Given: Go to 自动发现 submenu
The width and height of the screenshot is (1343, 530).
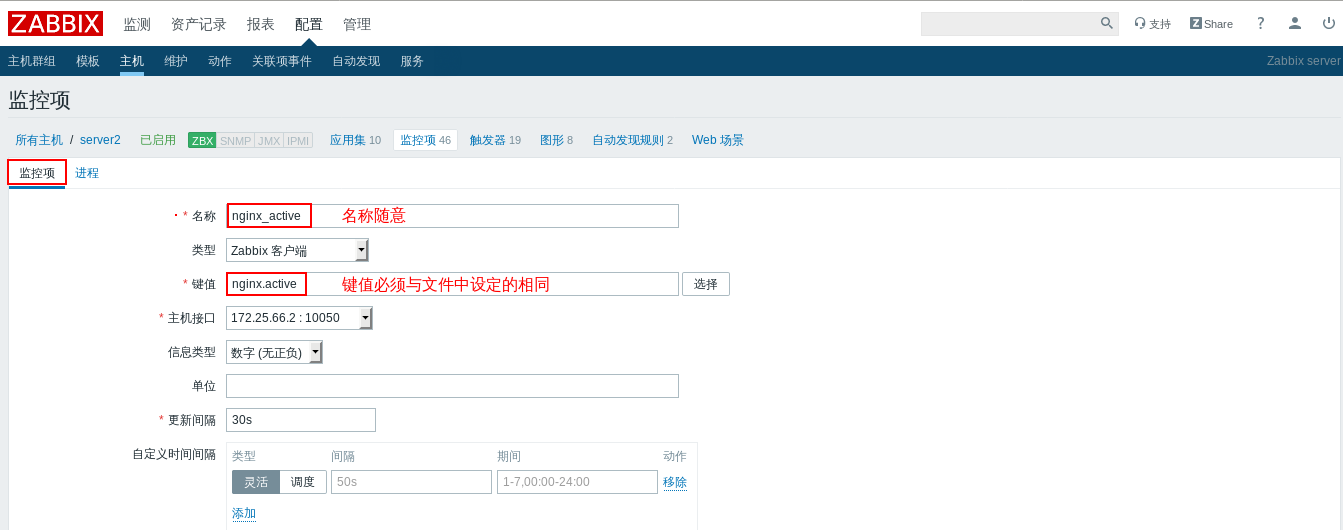Looking at the screenshot, I should tap(356, 61).
